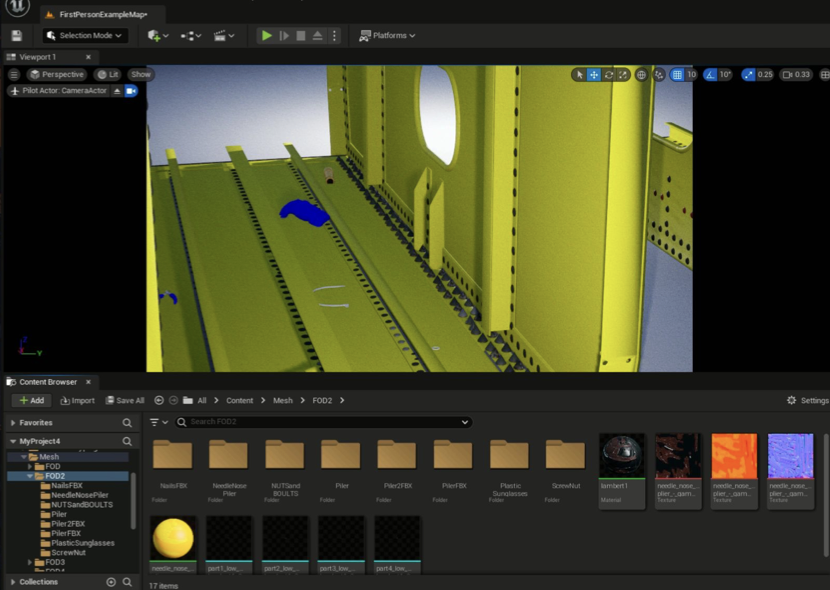This screenshot has height=590, width=830.
Task: Click the Play button to start simulation
Action: (x=266, y=36)
